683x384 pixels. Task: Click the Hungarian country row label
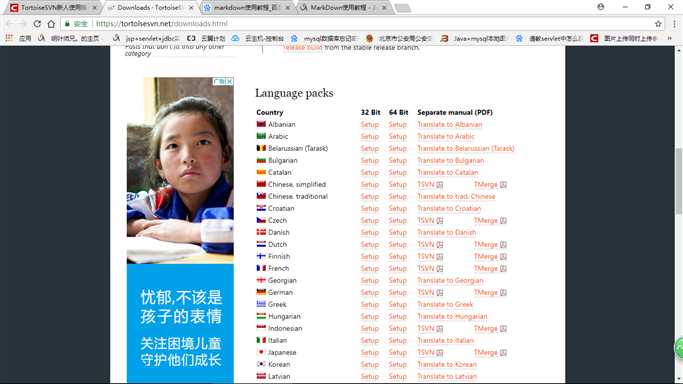(284, 317)
